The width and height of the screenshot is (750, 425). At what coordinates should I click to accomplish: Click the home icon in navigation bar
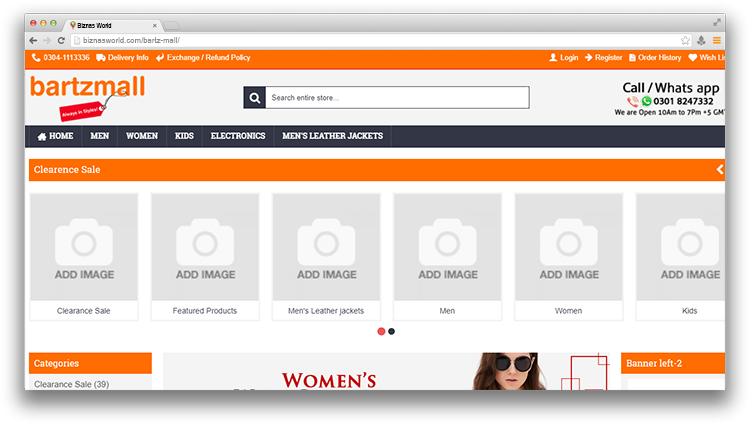pos(42,136)
